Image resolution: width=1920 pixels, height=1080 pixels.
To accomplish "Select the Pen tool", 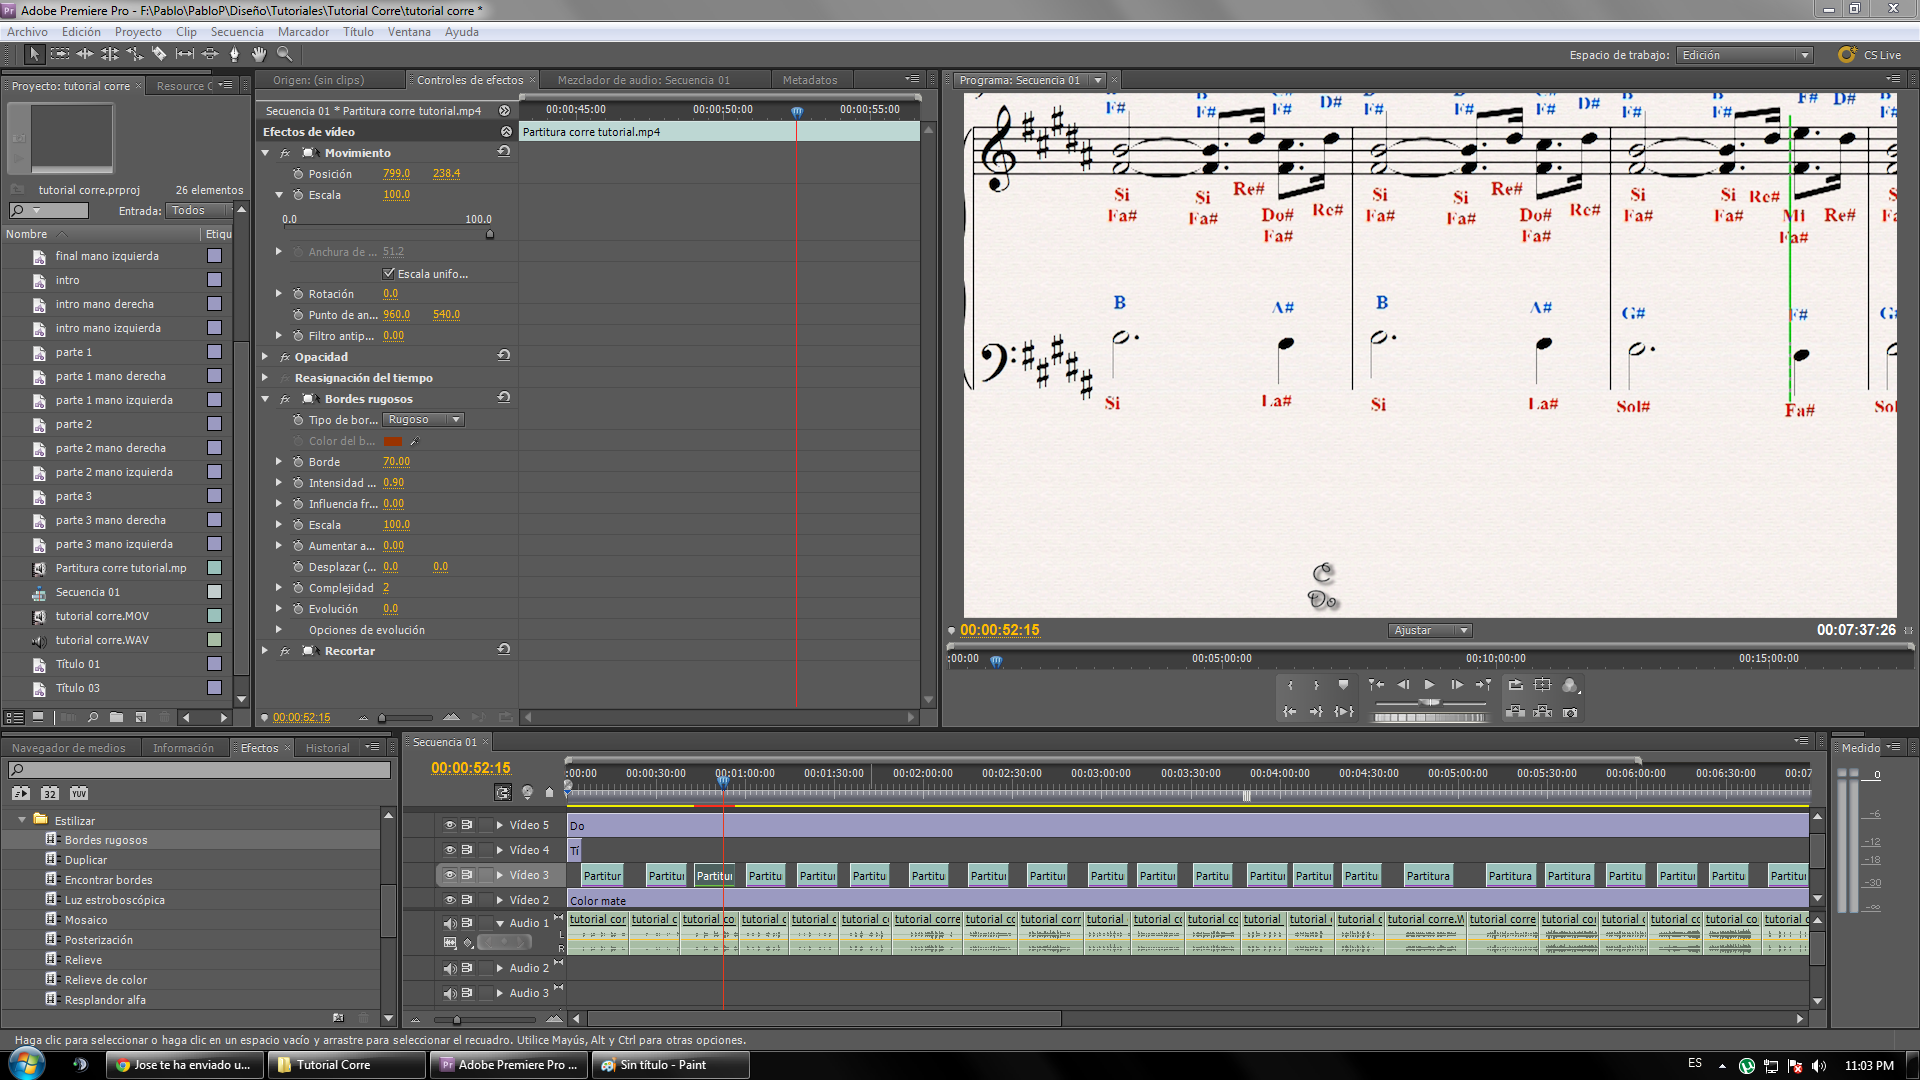I will point(234,54).
